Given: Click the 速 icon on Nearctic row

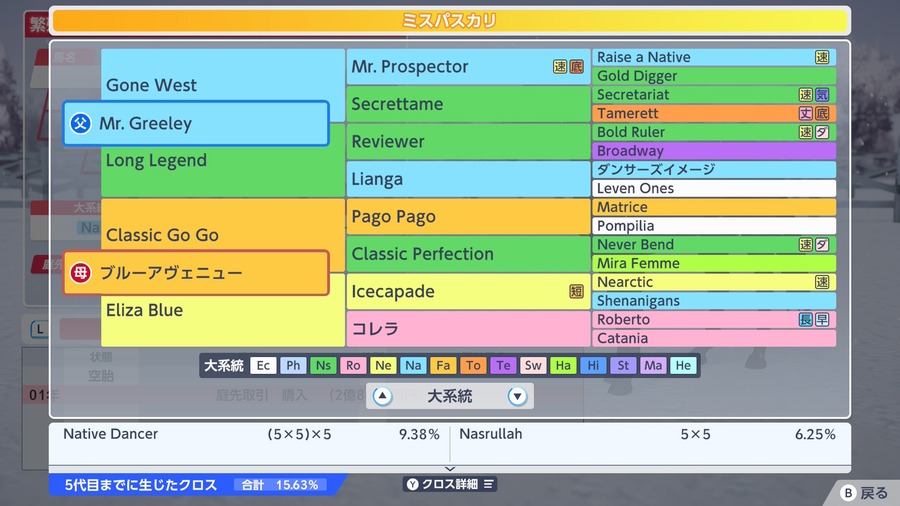Looking at the screenshot, I should (x=822, y=282).
